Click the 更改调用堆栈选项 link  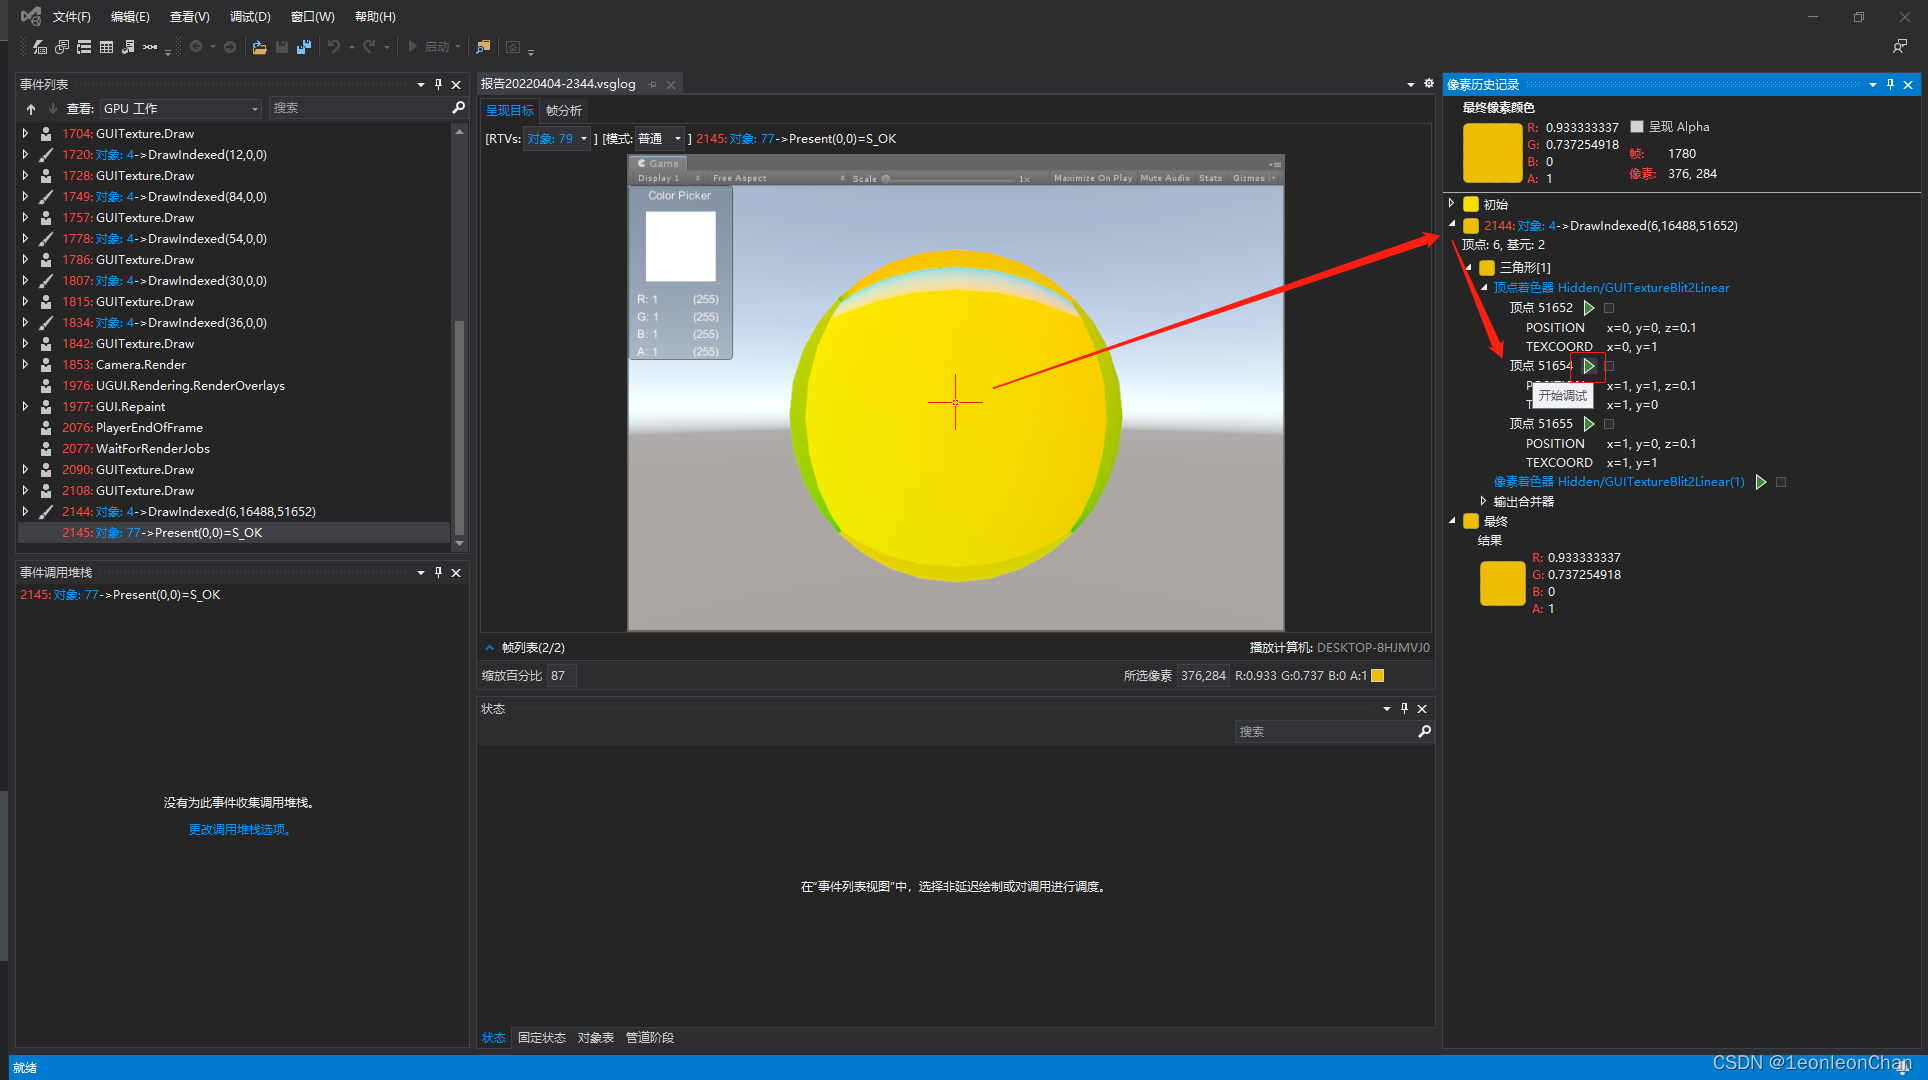coord(240,830)
